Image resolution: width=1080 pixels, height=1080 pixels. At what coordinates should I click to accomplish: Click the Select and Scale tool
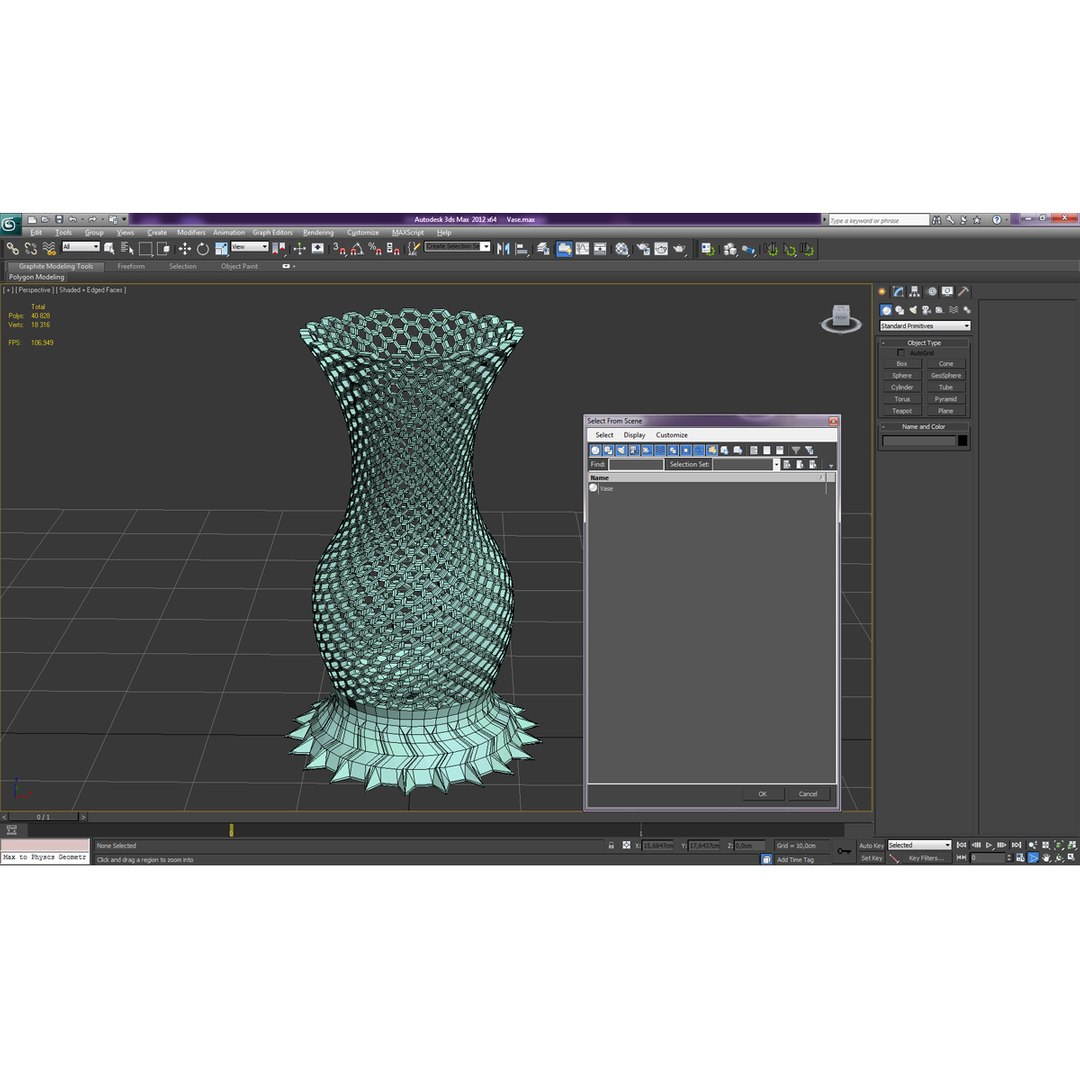click(x=221, y=249)
